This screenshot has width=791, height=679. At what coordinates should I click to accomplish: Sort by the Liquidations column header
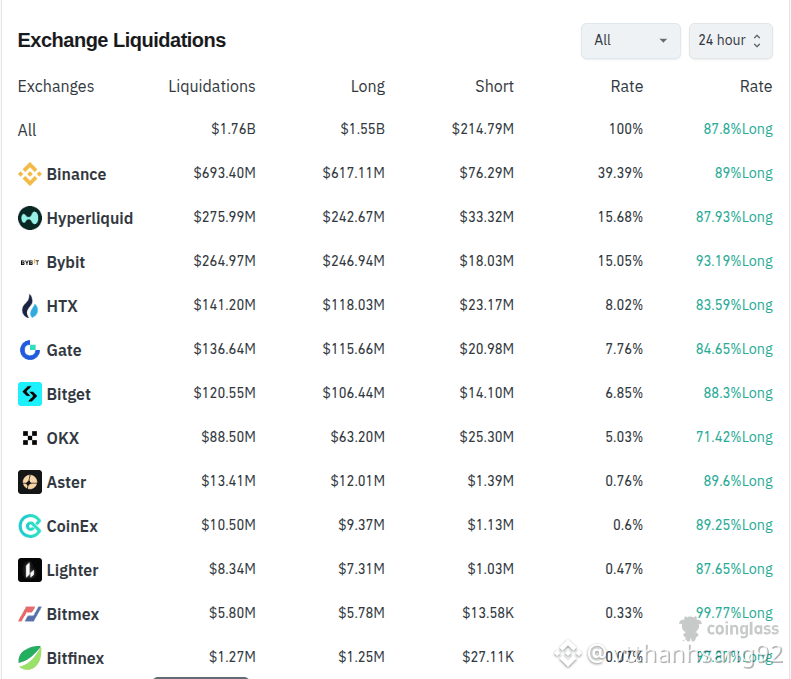click(212, 86)
